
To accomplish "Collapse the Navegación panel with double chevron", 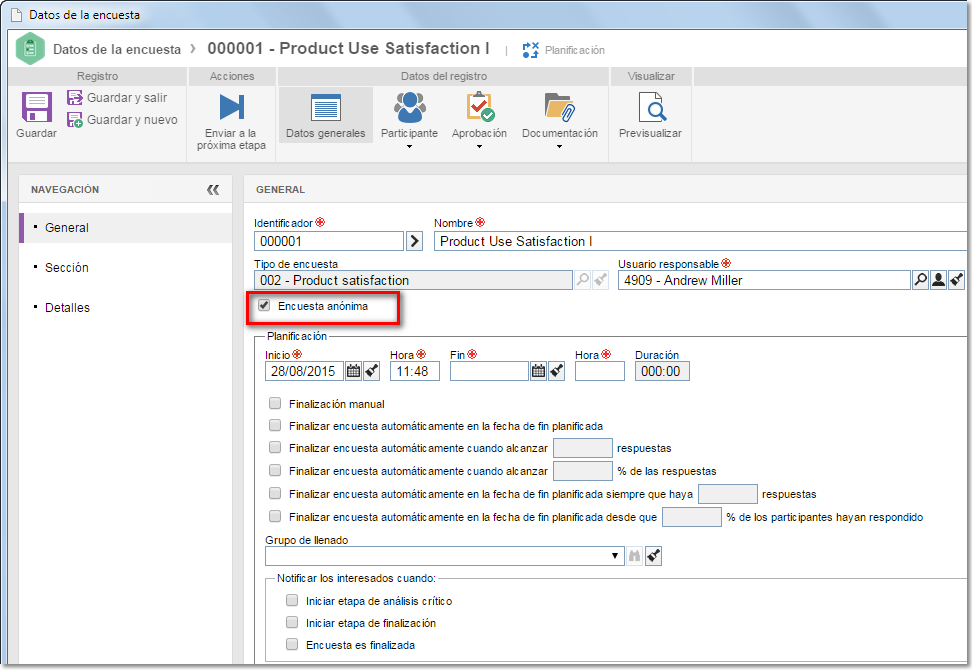I will [x=213, y=190].
